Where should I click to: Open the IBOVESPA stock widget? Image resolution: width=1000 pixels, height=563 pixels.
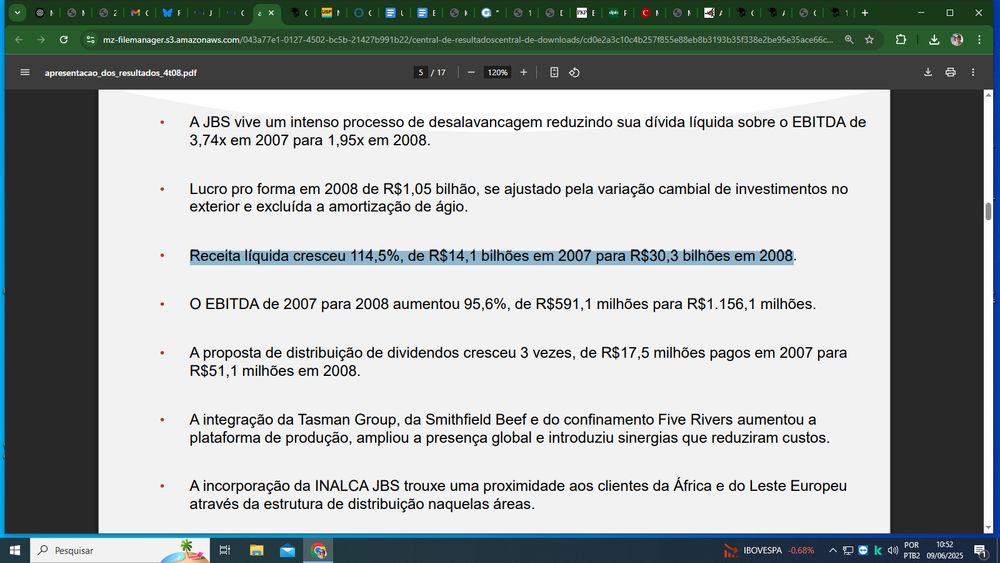point(769,550)
